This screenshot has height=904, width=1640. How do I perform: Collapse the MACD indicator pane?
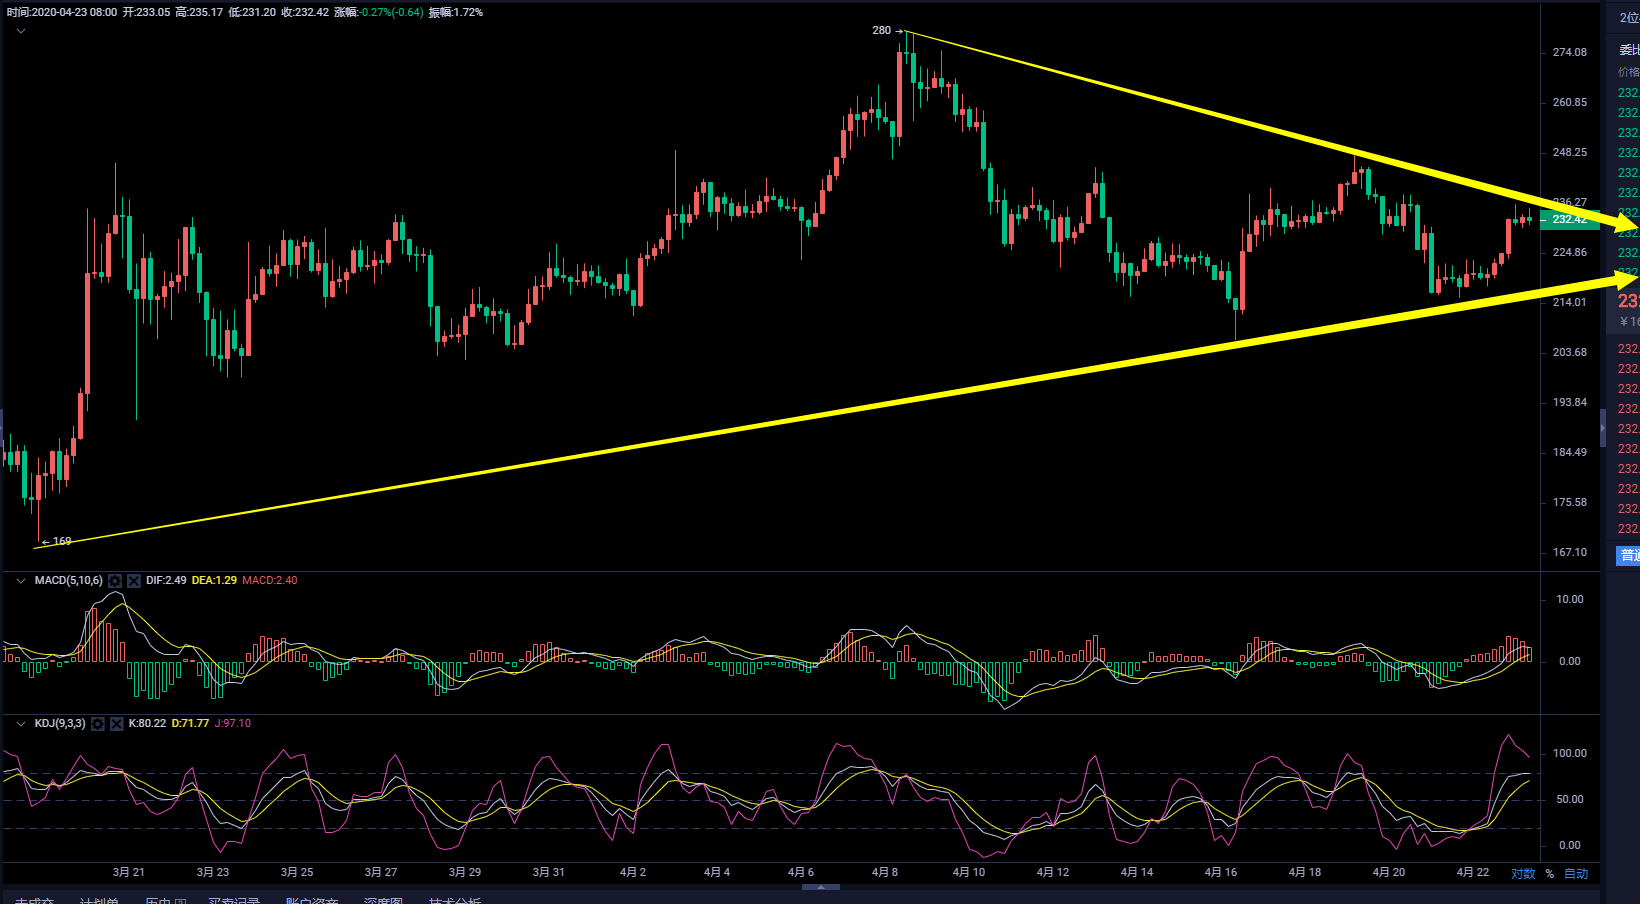pos(21,581)
